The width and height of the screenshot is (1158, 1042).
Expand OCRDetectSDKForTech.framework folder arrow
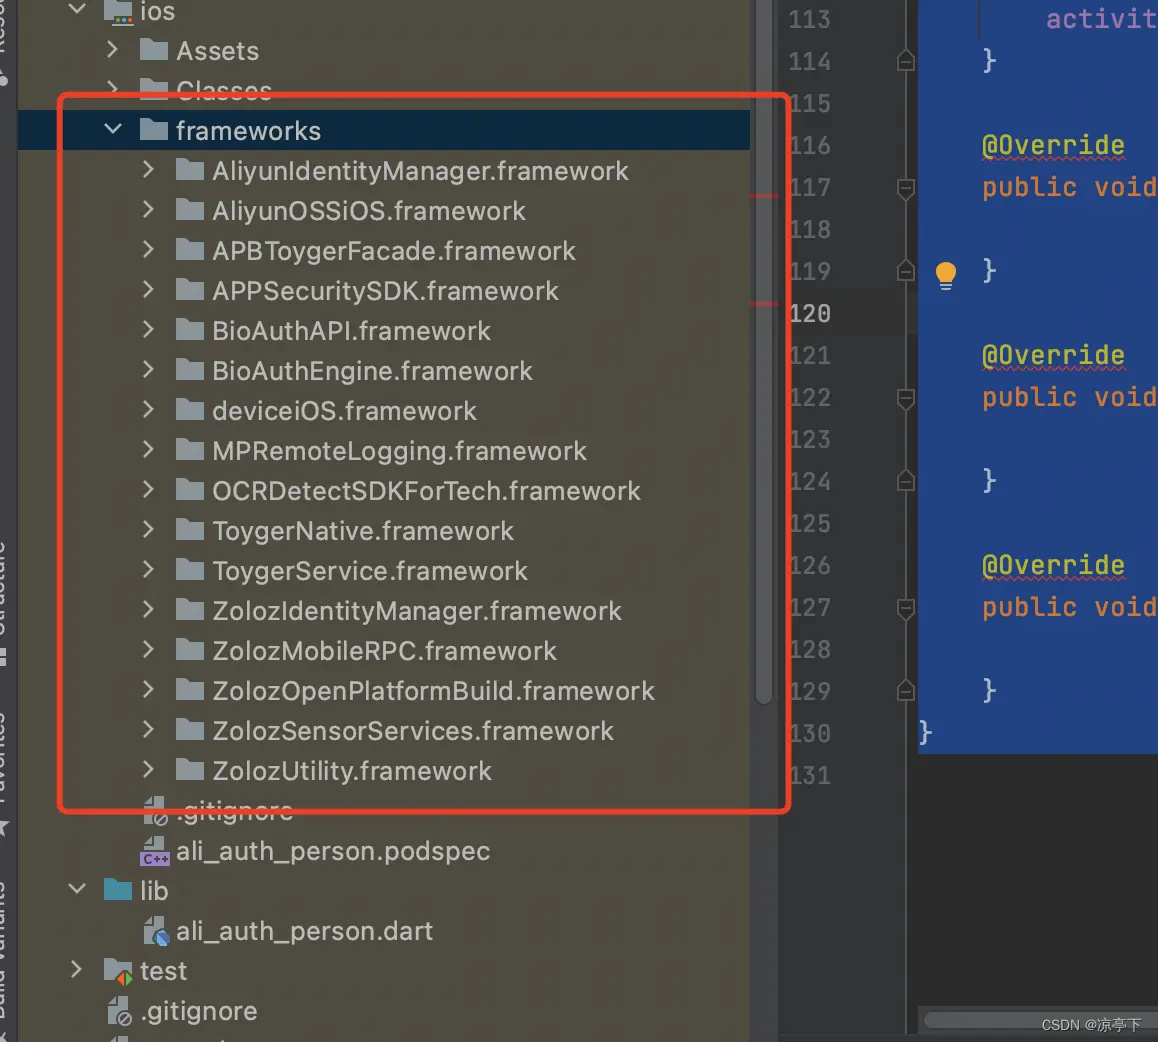coord(148,490)
